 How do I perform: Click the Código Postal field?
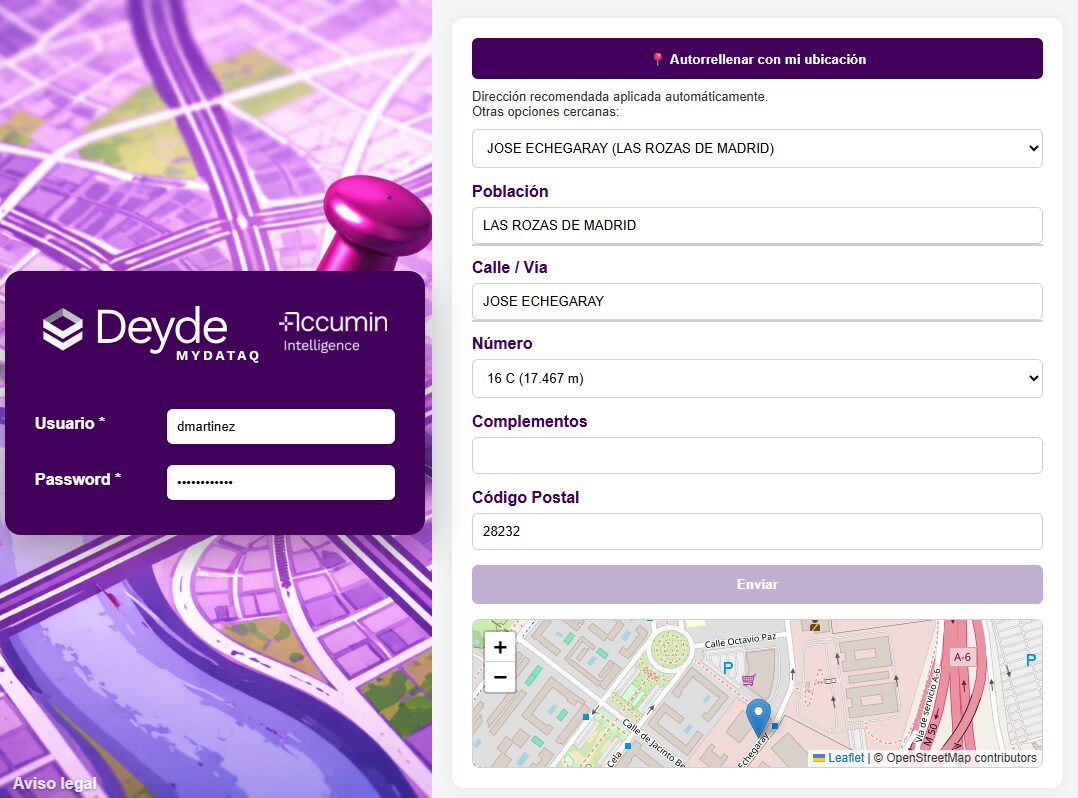(x=757, y=532)
